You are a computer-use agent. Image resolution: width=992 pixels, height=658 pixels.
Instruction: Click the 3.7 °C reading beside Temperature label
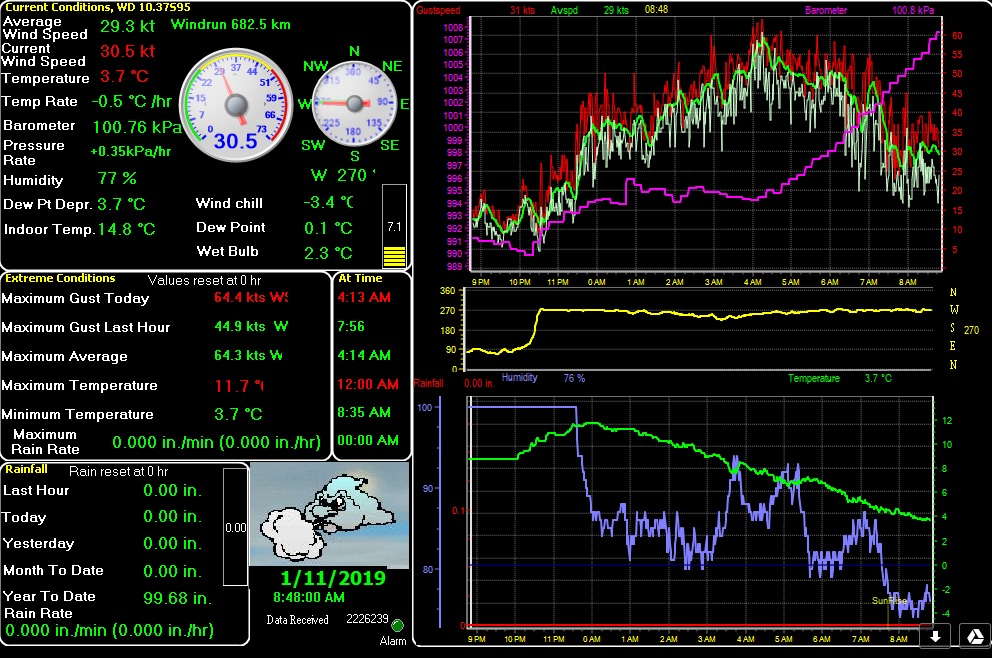tap(124, 77)
